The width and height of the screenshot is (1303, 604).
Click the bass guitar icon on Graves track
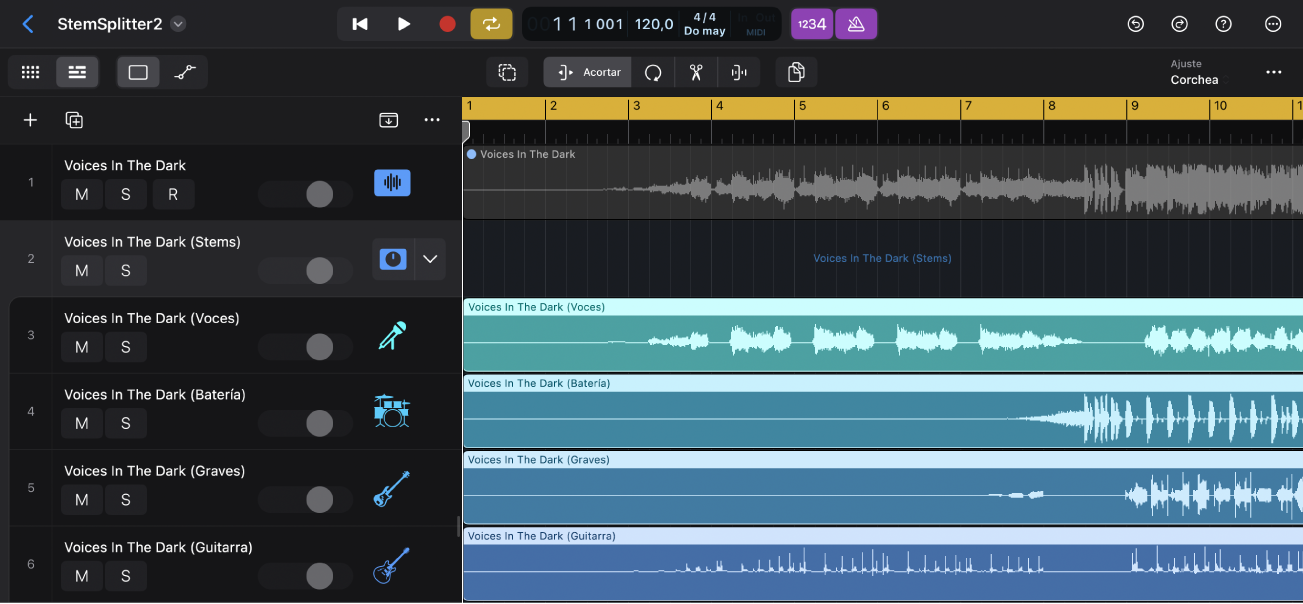[392, 487]
